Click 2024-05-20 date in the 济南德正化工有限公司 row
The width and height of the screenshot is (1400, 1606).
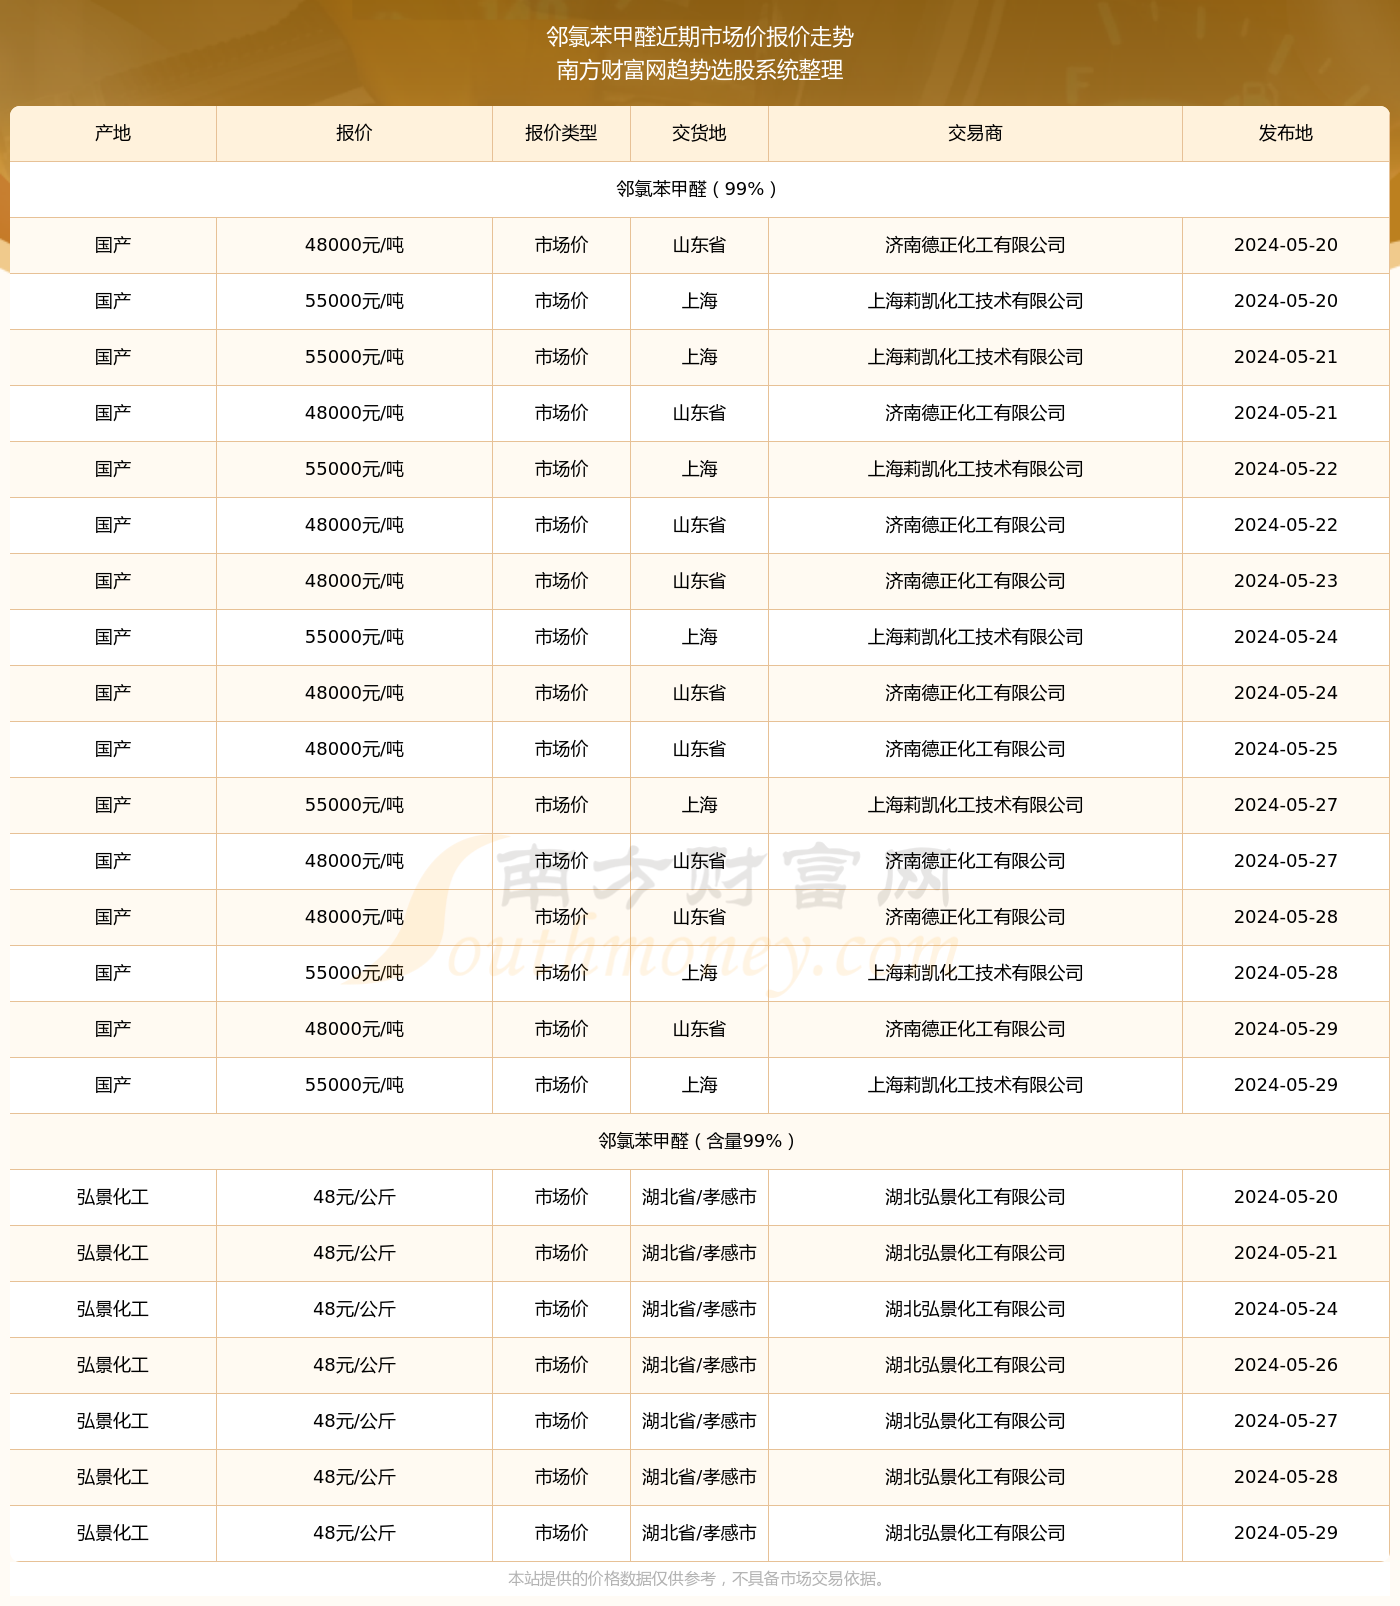[1285, 245]
